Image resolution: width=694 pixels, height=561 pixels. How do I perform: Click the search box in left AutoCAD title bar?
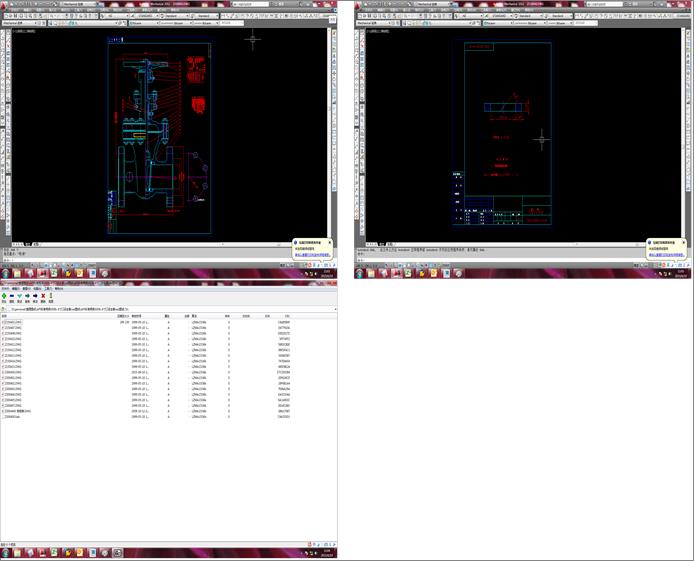click(251, 4)
